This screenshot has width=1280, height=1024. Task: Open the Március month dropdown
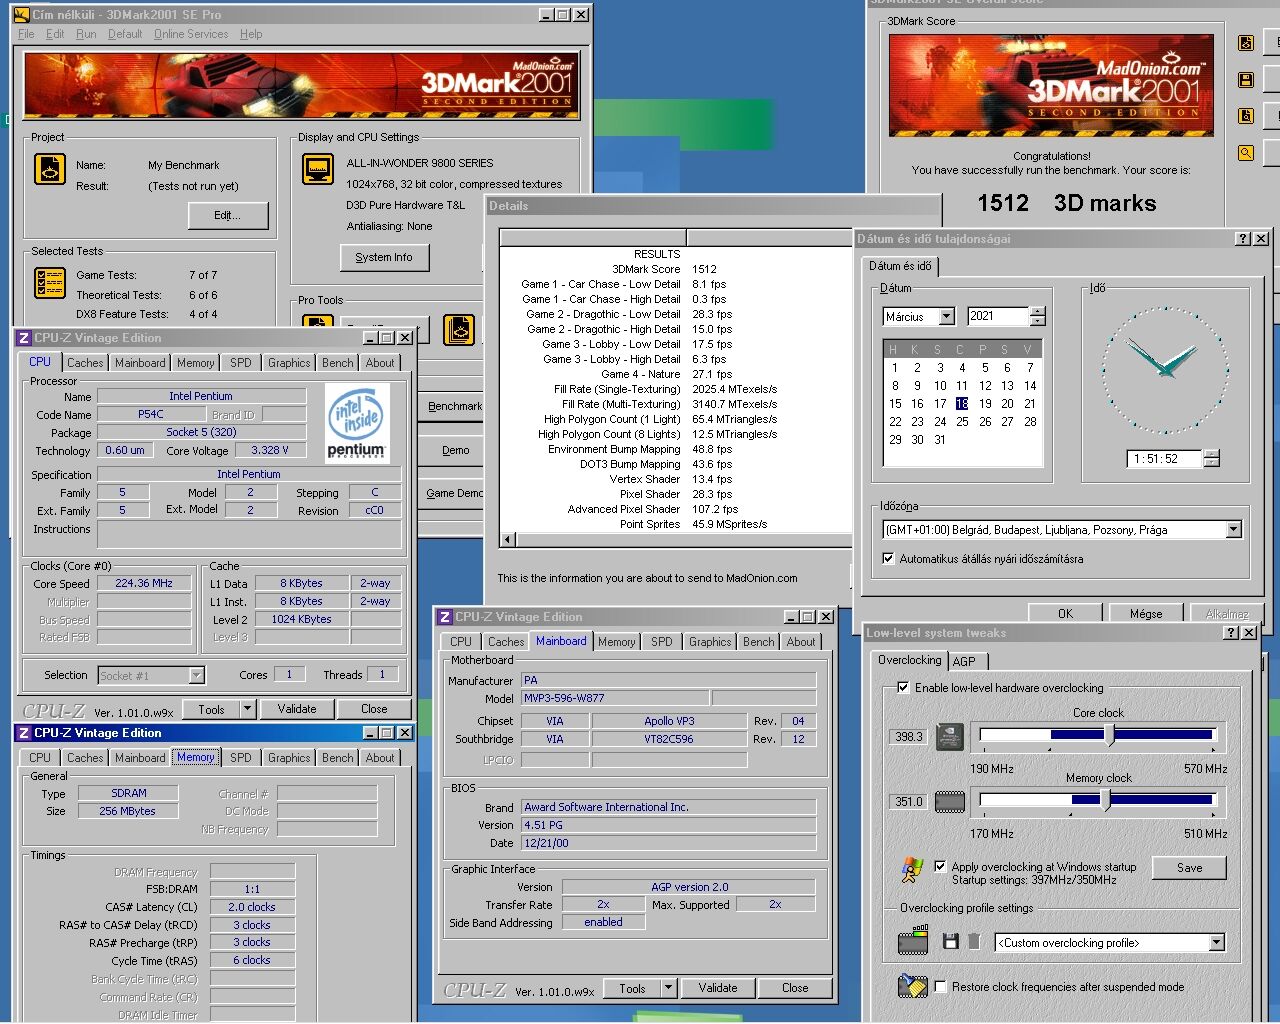point(946,316)
